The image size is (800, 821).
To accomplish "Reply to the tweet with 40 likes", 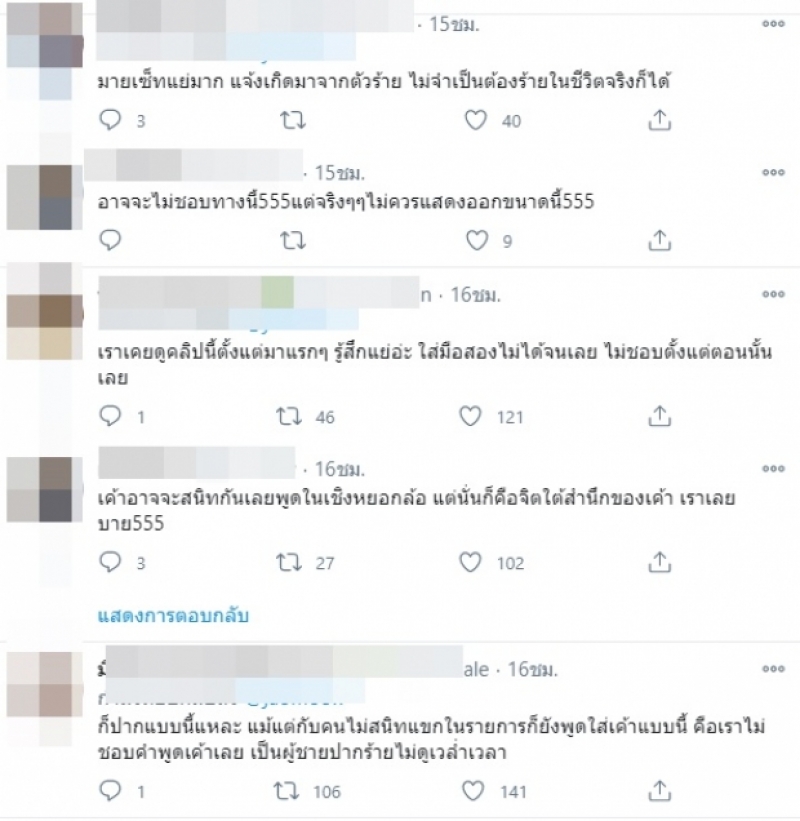I will tap(110, 120).
